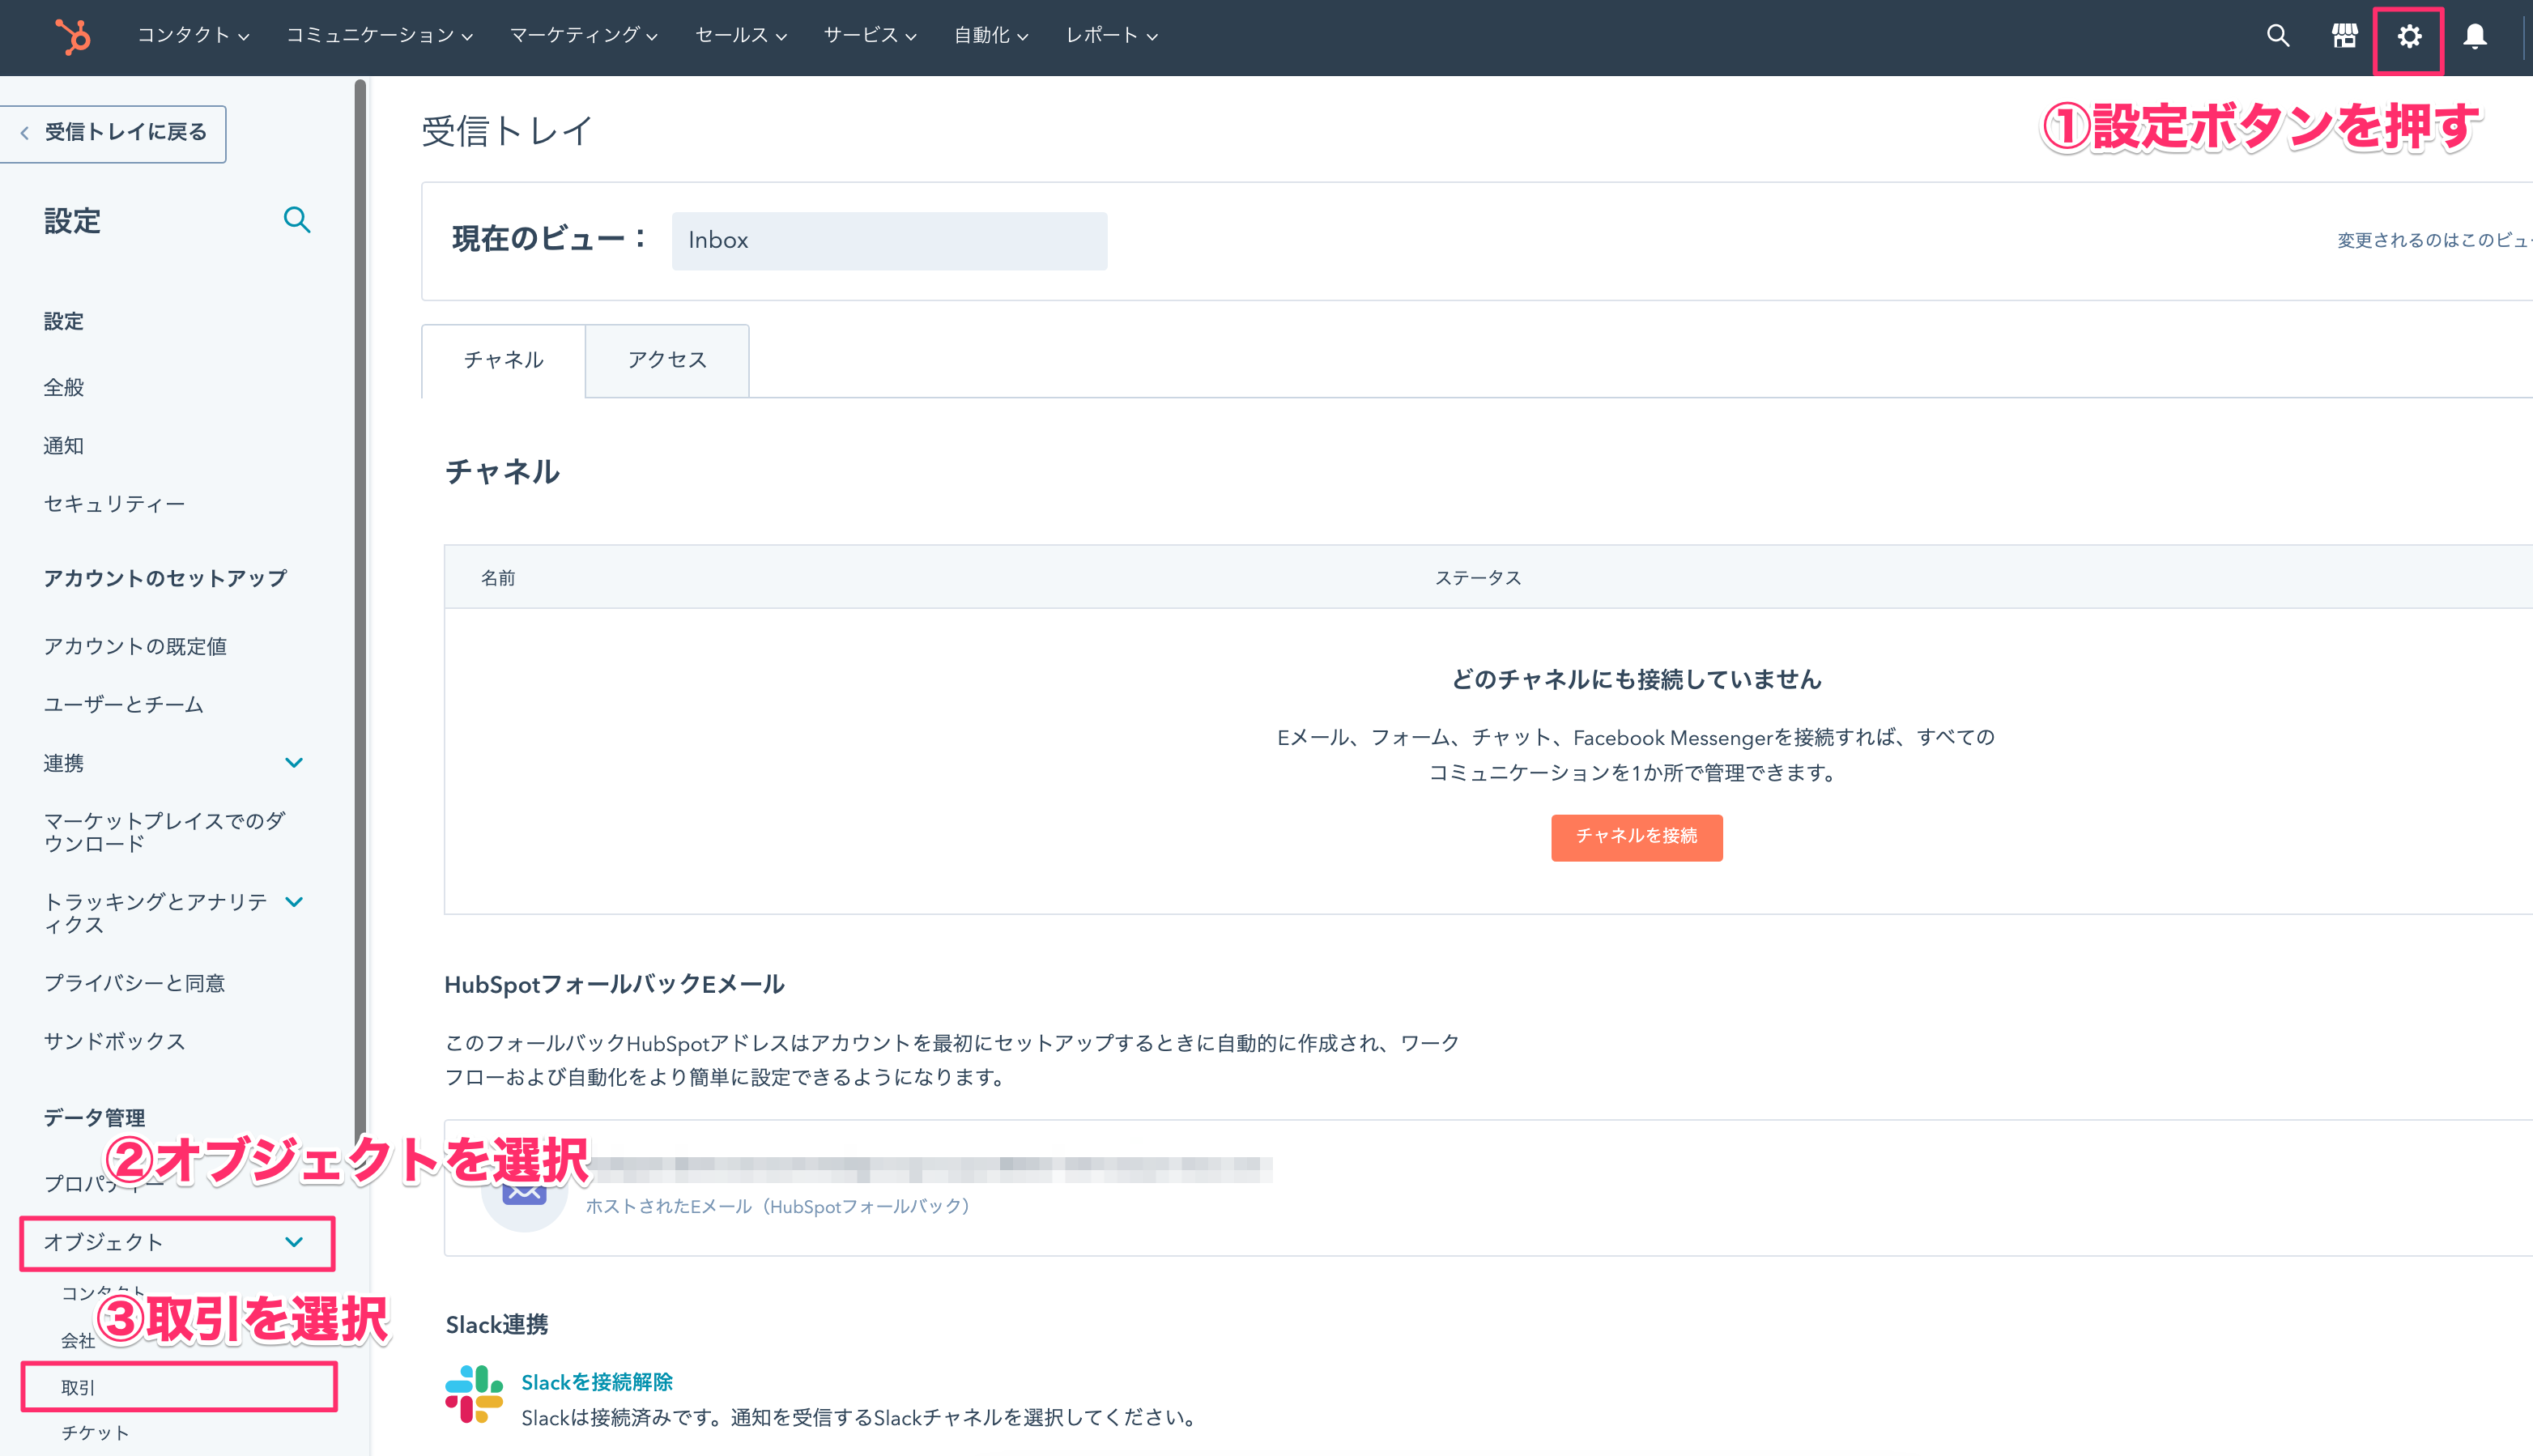The width and height of the screenshot is (2533, 1456).
Task: Open 通知 settings
Action: coord(63,446)
